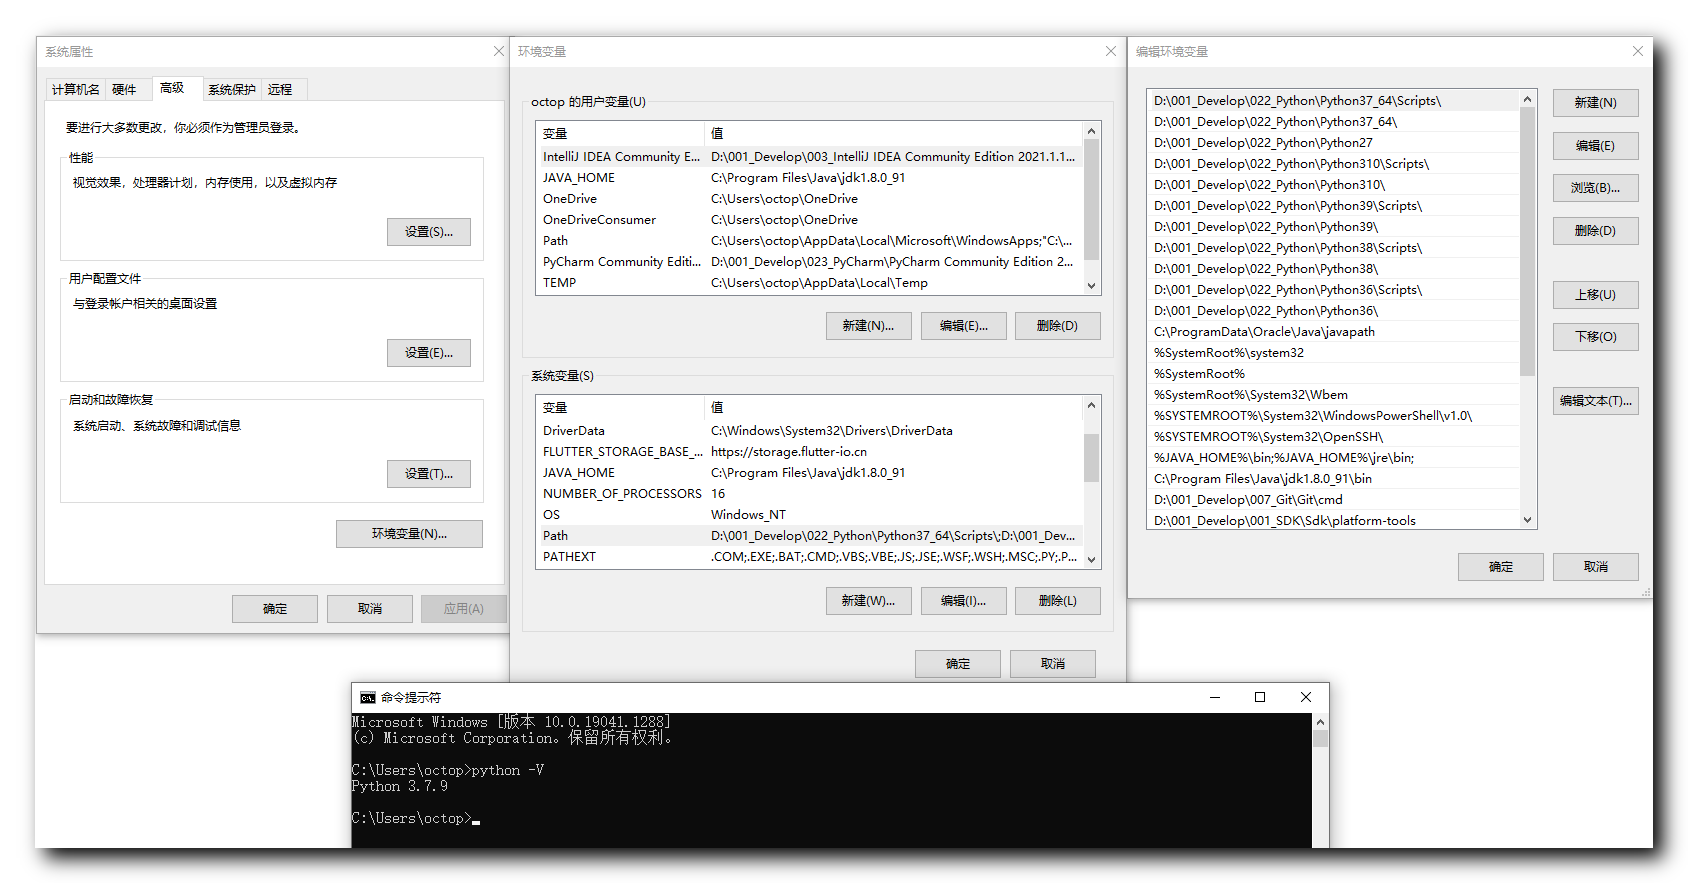Screen dimensions: 1688x883
Task: Click the path list scroll-up arrow
Action: pos(1527,98)
